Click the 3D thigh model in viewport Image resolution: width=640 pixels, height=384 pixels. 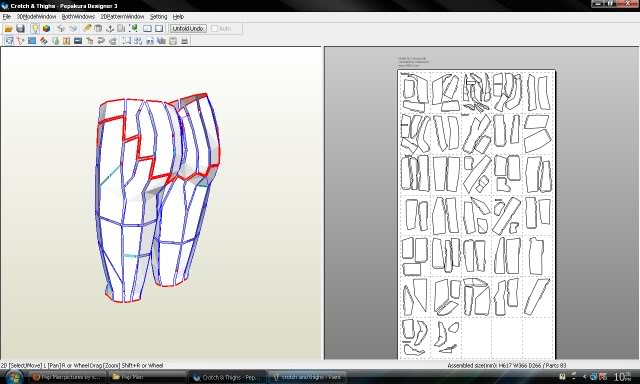tap(157, 196)
